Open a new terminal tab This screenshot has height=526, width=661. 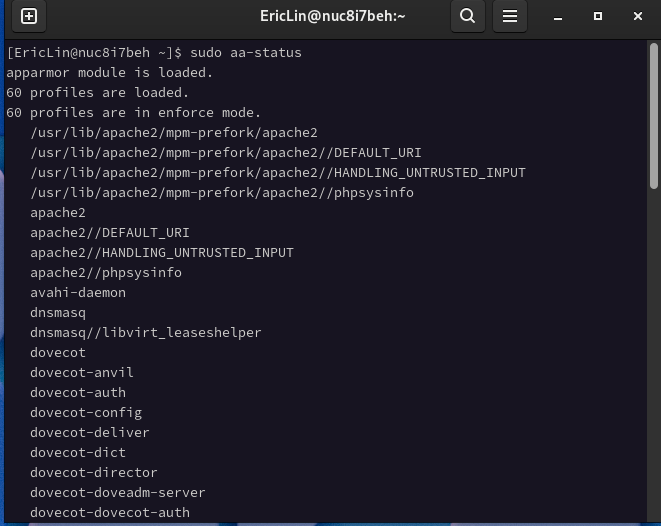click(29, 16)
